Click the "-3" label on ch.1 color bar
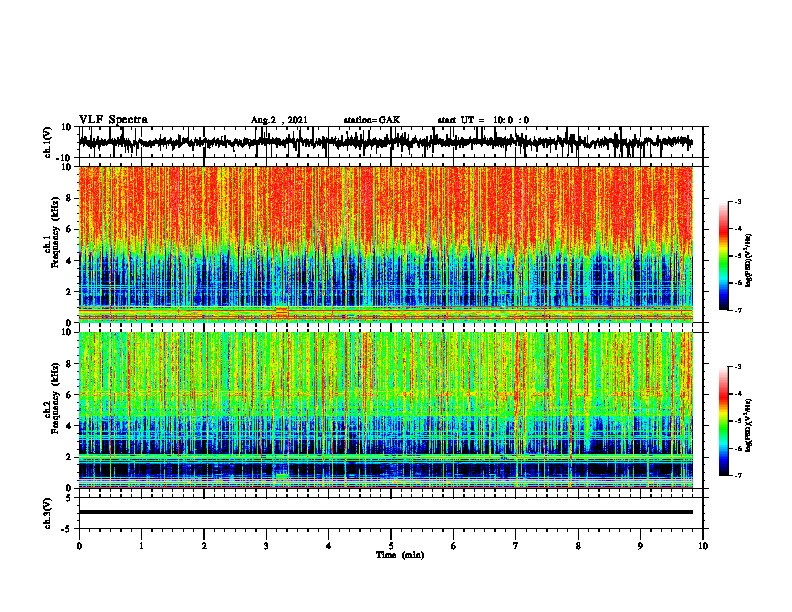 point(737,201)
